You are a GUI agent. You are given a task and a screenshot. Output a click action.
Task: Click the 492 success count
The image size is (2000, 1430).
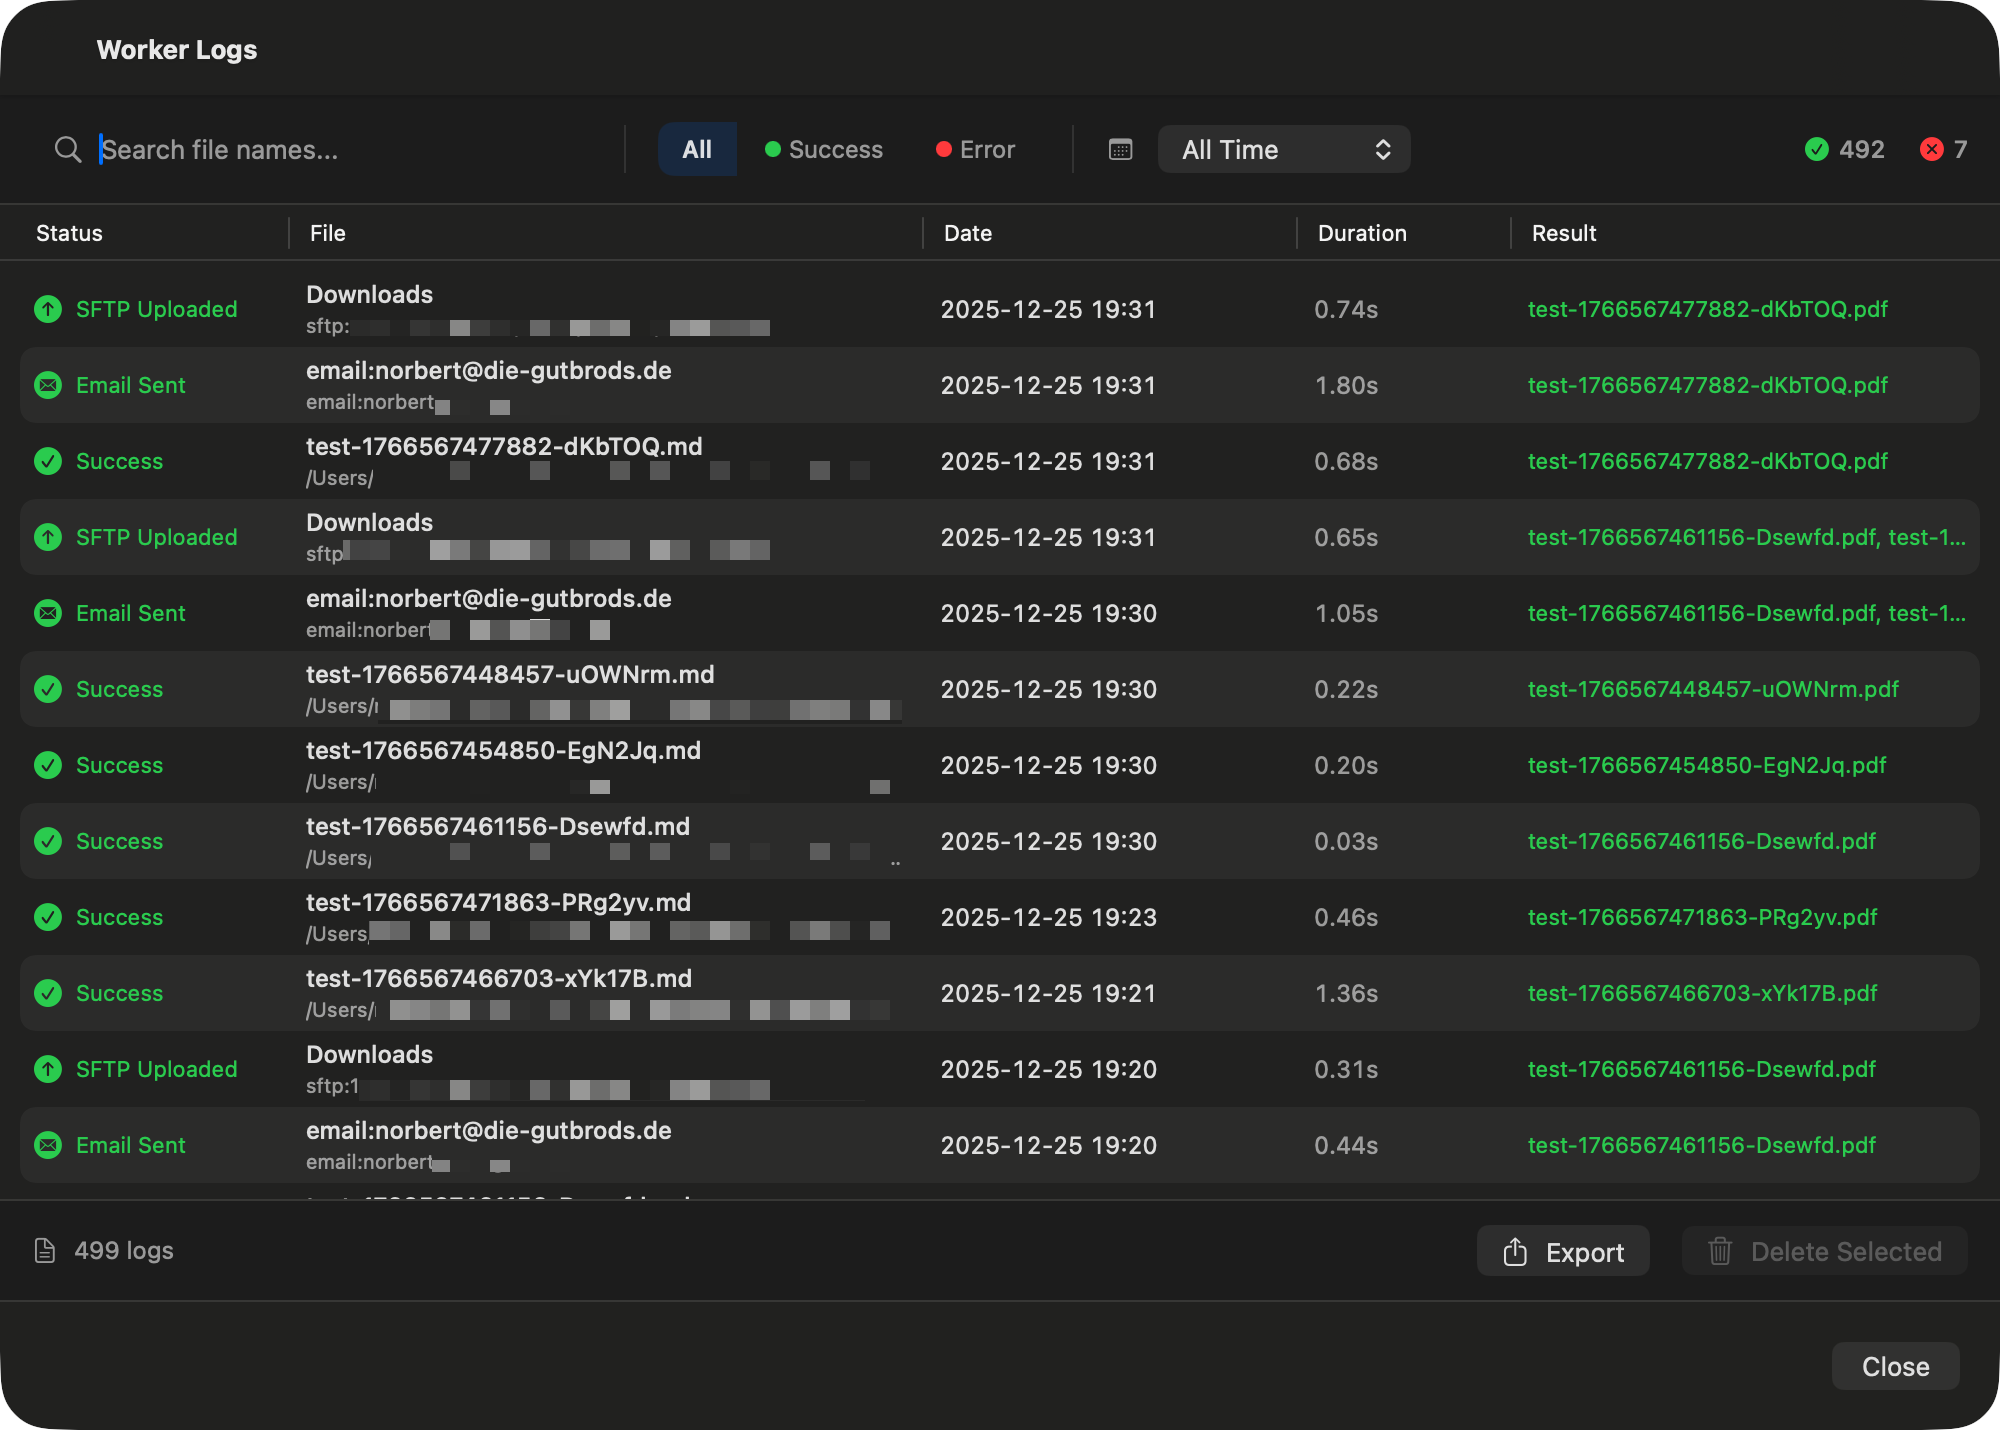coord(1862,149)
